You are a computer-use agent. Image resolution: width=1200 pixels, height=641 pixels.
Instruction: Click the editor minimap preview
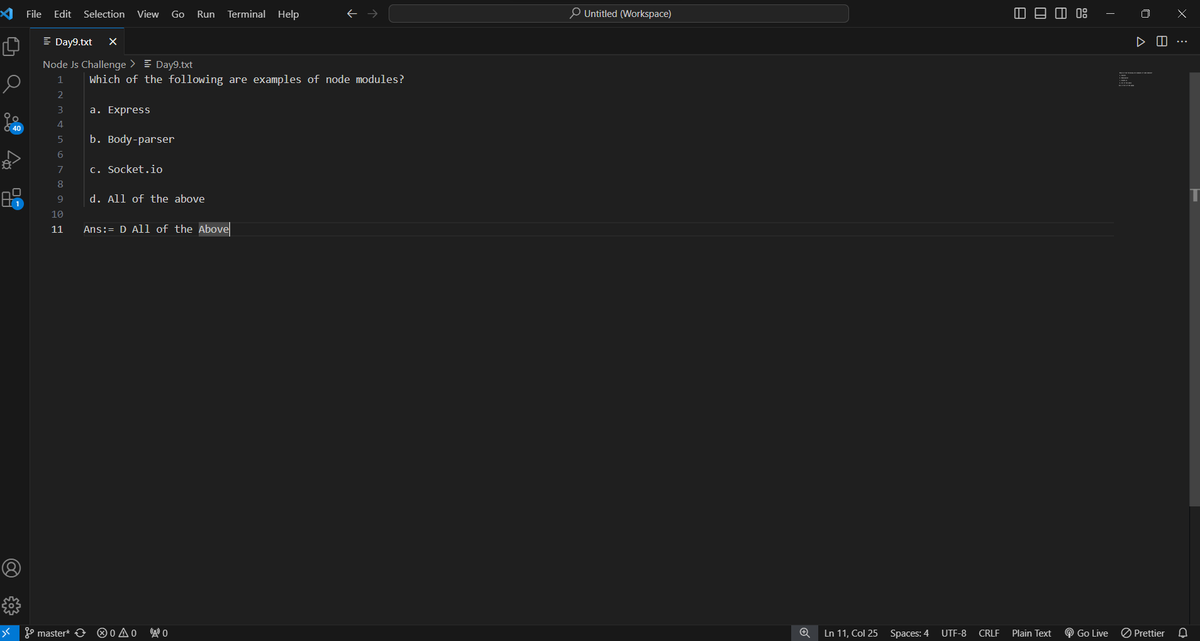pyautogui.click(x=1135, y=80)
